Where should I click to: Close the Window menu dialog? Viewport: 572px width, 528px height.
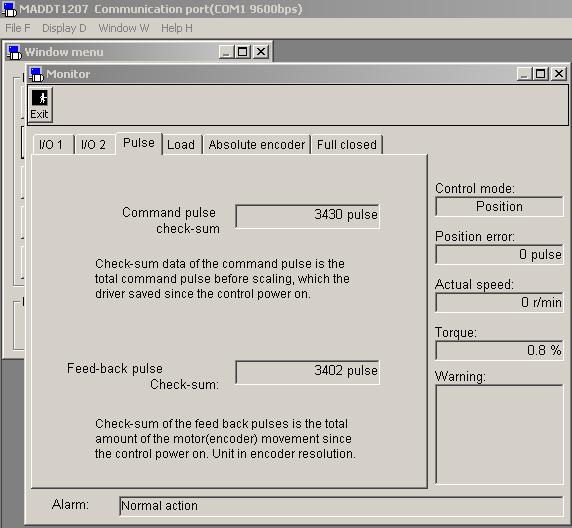point(261,52)
